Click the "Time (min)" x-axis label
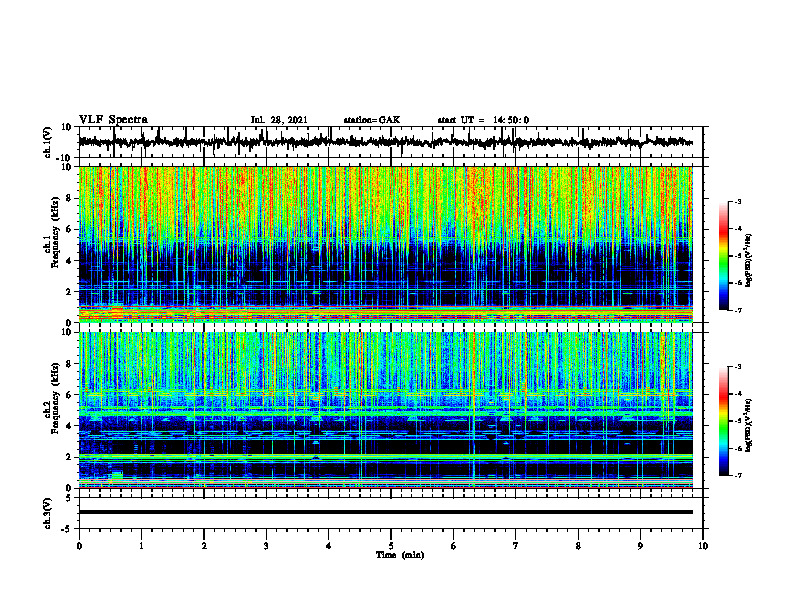Image resolution: width=792 pixels, height=612 pixels. tap(400, 555)
